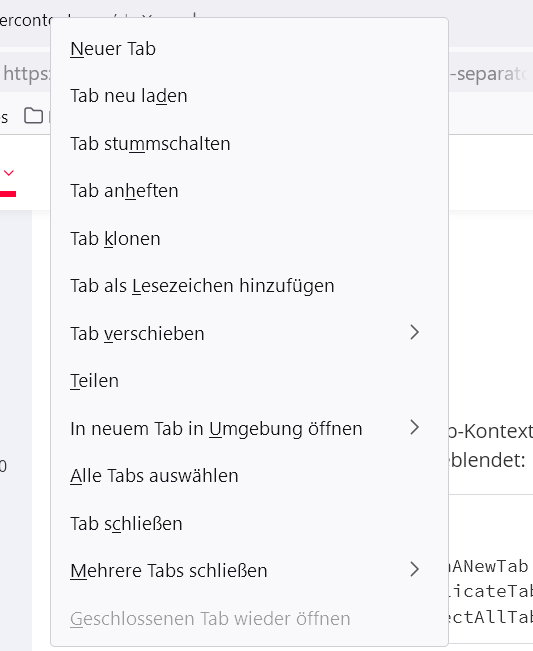Expand Tab verschieben submenu arrow

[414, 333]
